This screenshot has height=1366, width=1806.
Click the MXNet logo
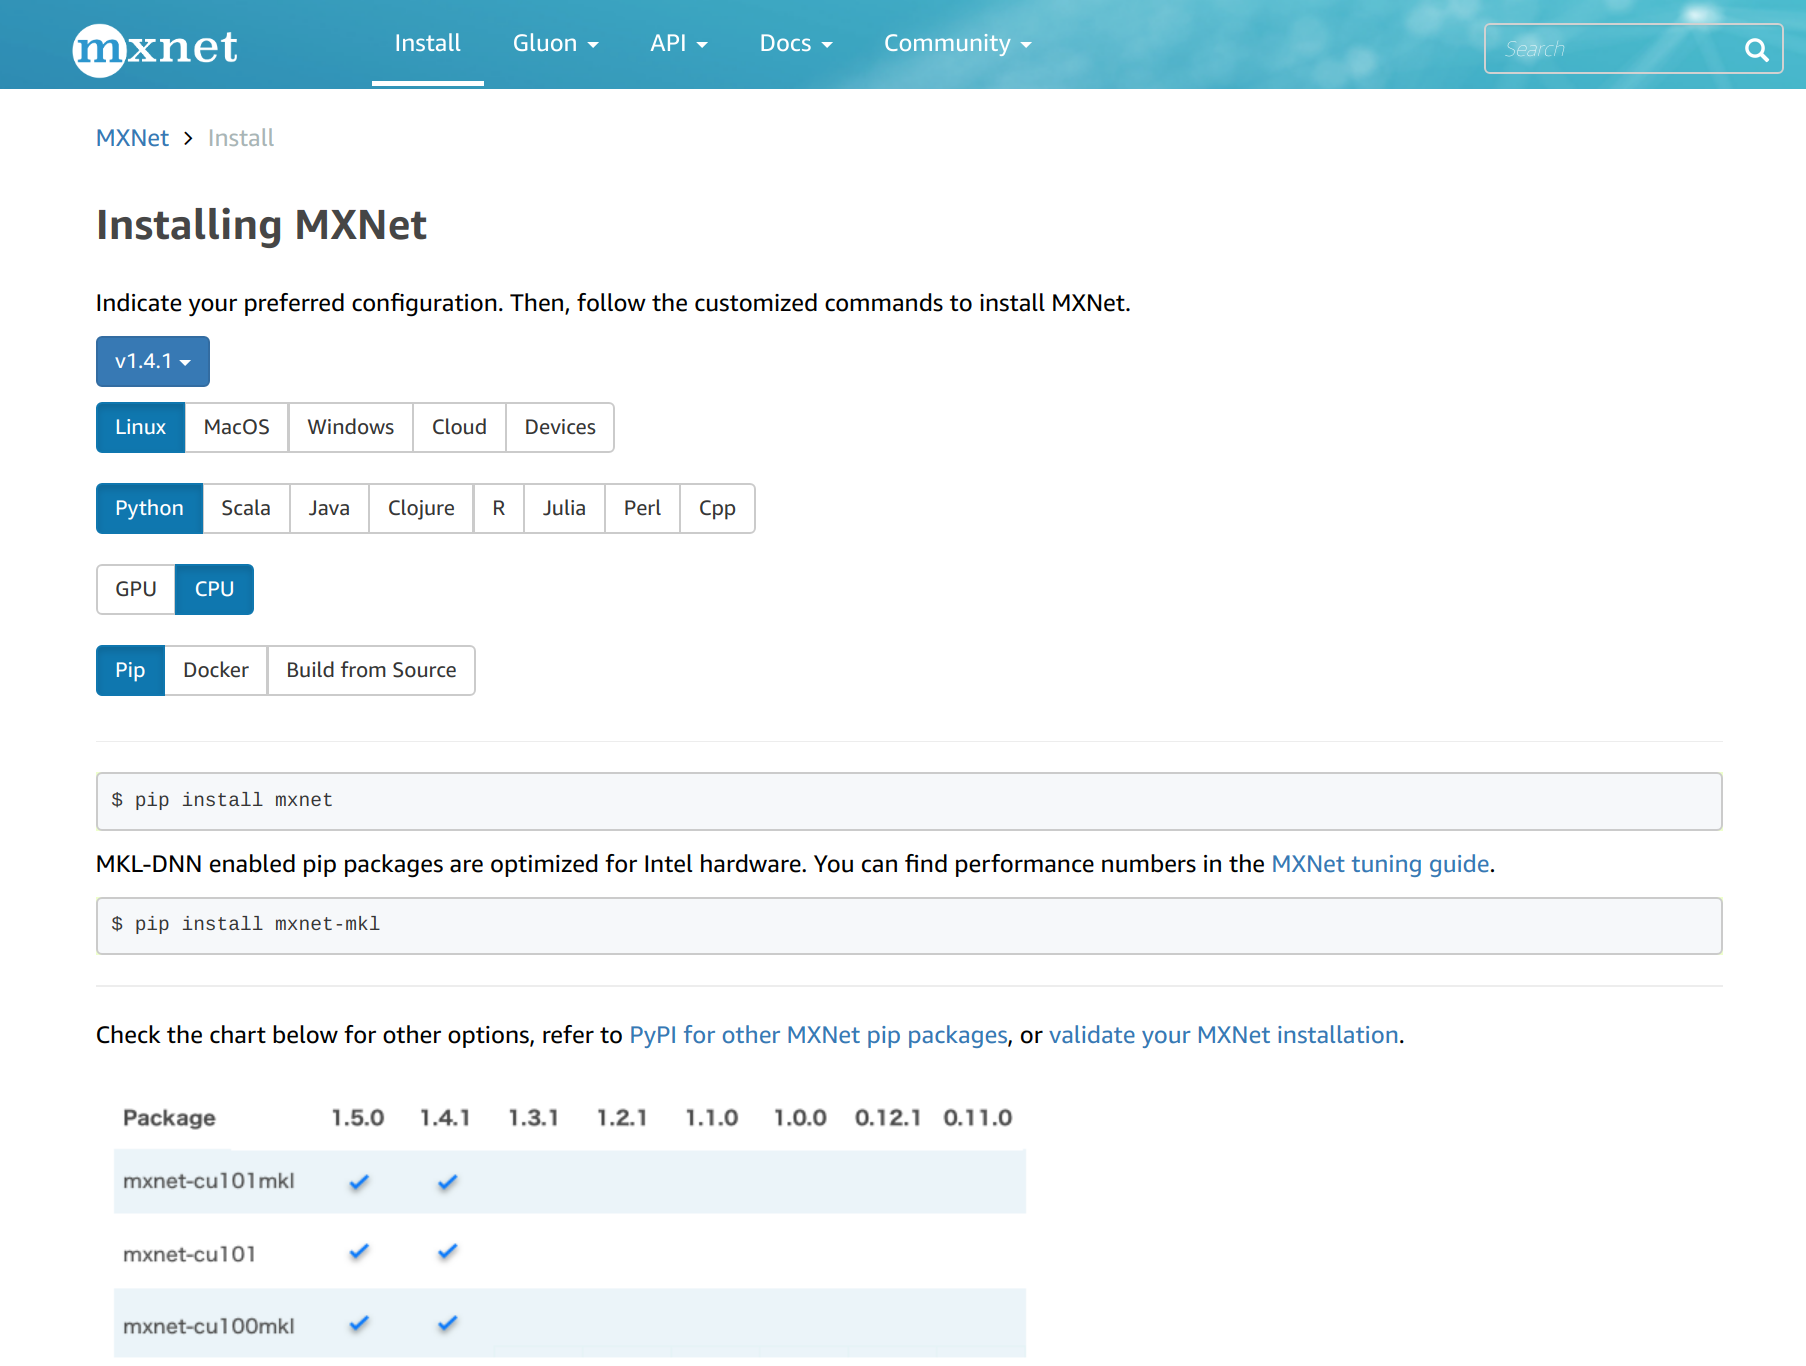[155, 48]
